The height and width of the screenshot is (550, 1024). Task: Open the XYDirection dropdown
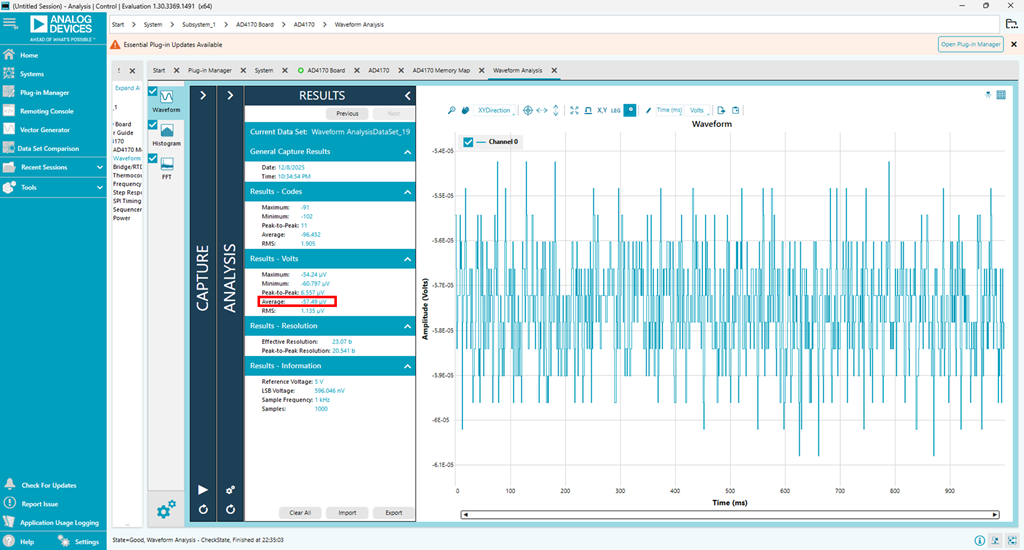pyautogui.click(x=496, y=110)
